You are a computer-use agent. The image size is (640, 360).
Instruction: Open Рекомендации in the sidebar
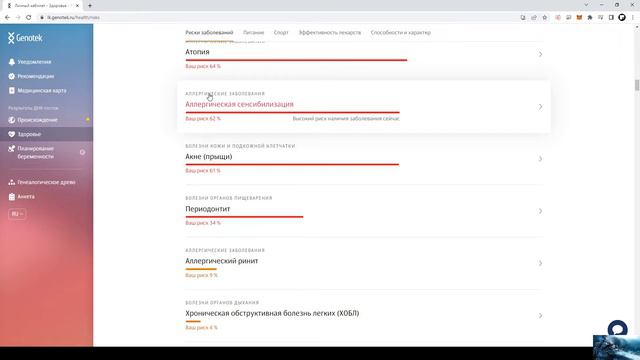pyautogui.click(x=36, y=76)
